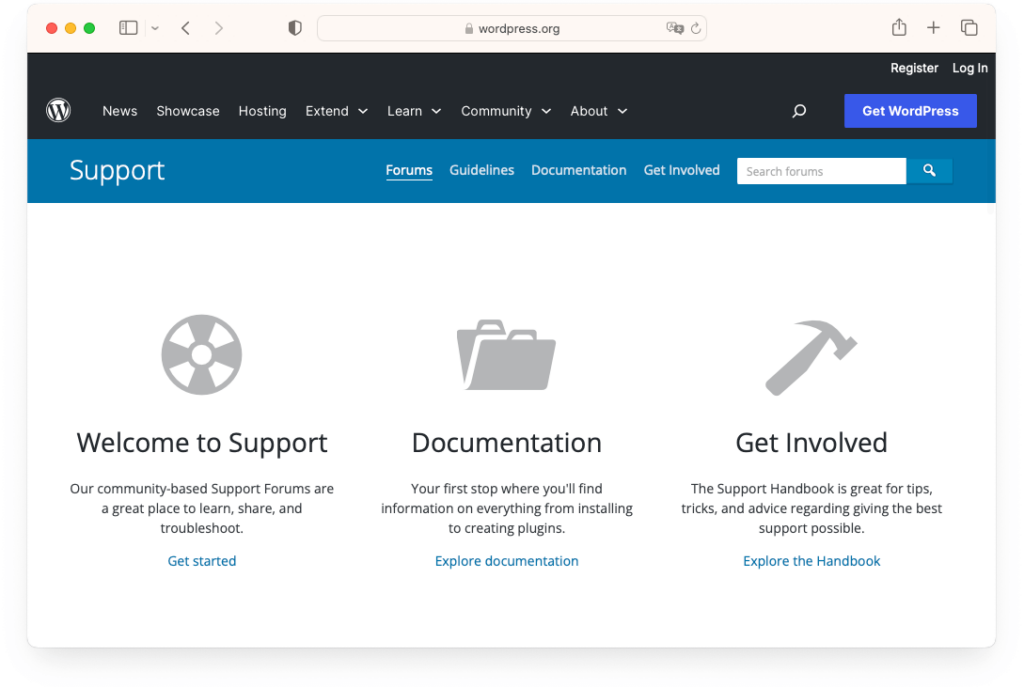The height and width of the screenshot is (687, 1024).
Task: Reload the page
Action: pos(696,28)
